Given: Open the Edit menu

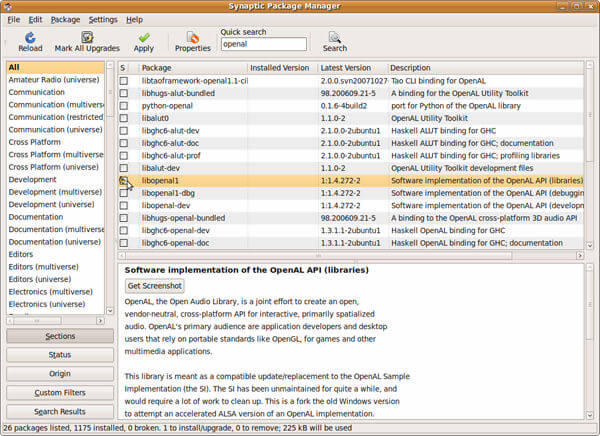Looking at the screenshot, I should pyautogui.click(x=35, y=20).
